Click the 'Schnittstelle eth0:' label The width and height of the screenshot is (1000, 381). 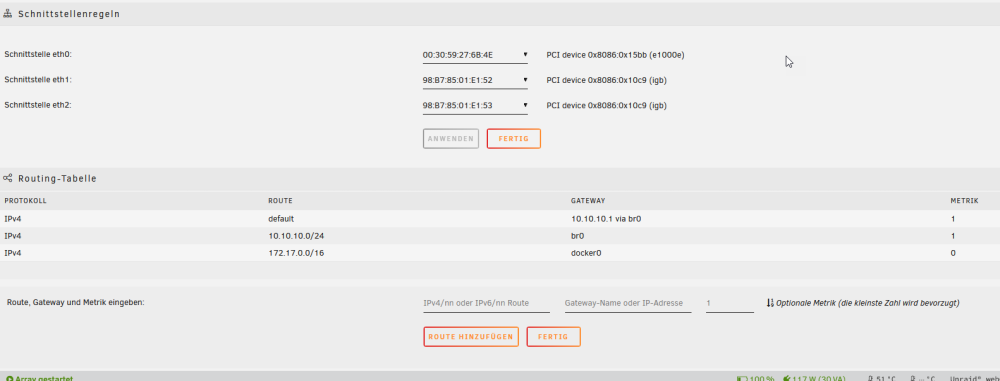click(x=38, y=55)
